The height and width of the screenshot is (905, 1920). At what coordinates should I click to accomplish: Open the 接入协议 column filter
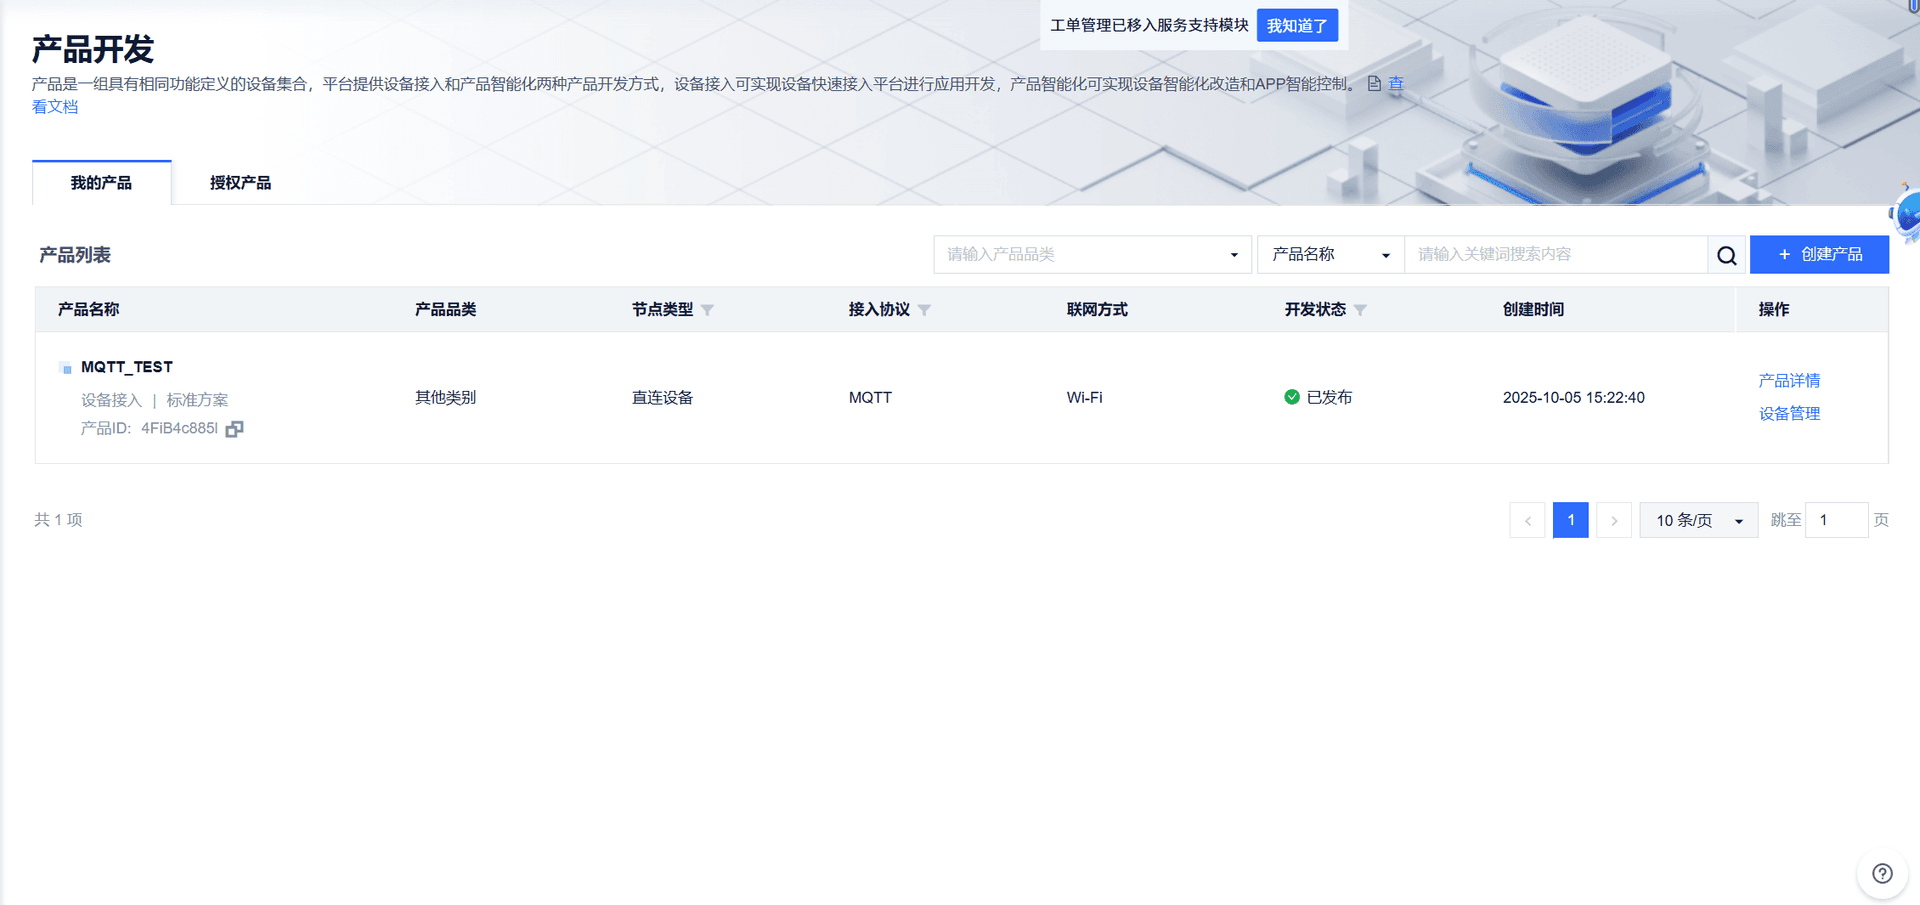926,310
